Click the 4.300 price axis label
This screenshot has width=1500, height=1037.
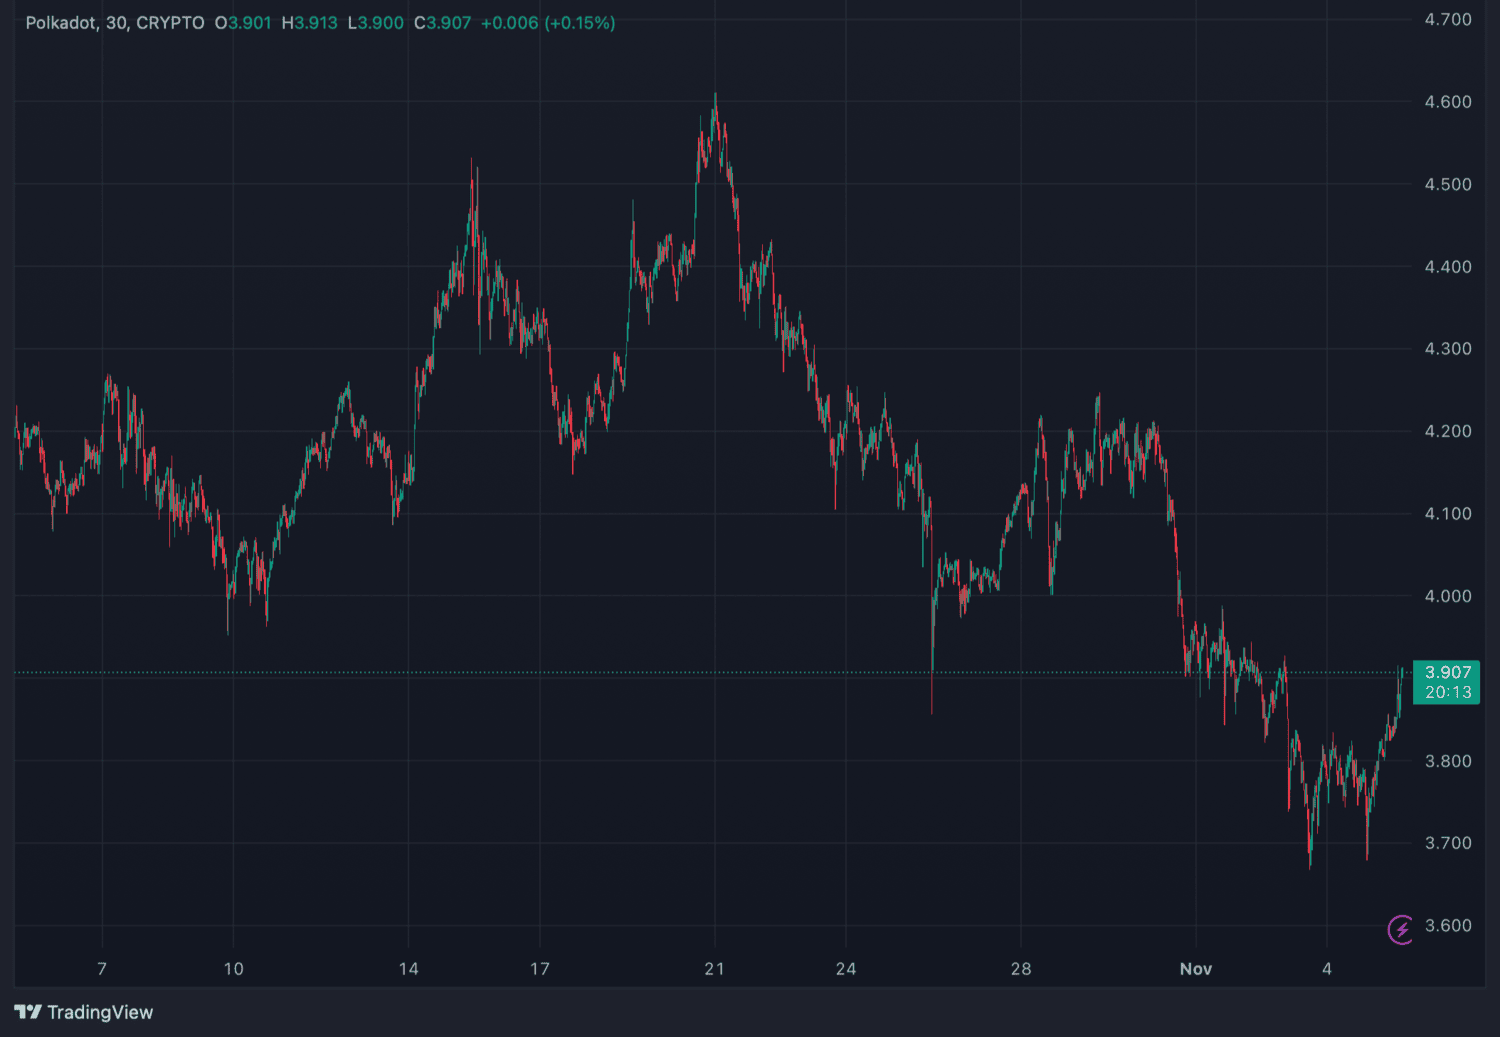pyautogui.click(x=1447, y=349)
